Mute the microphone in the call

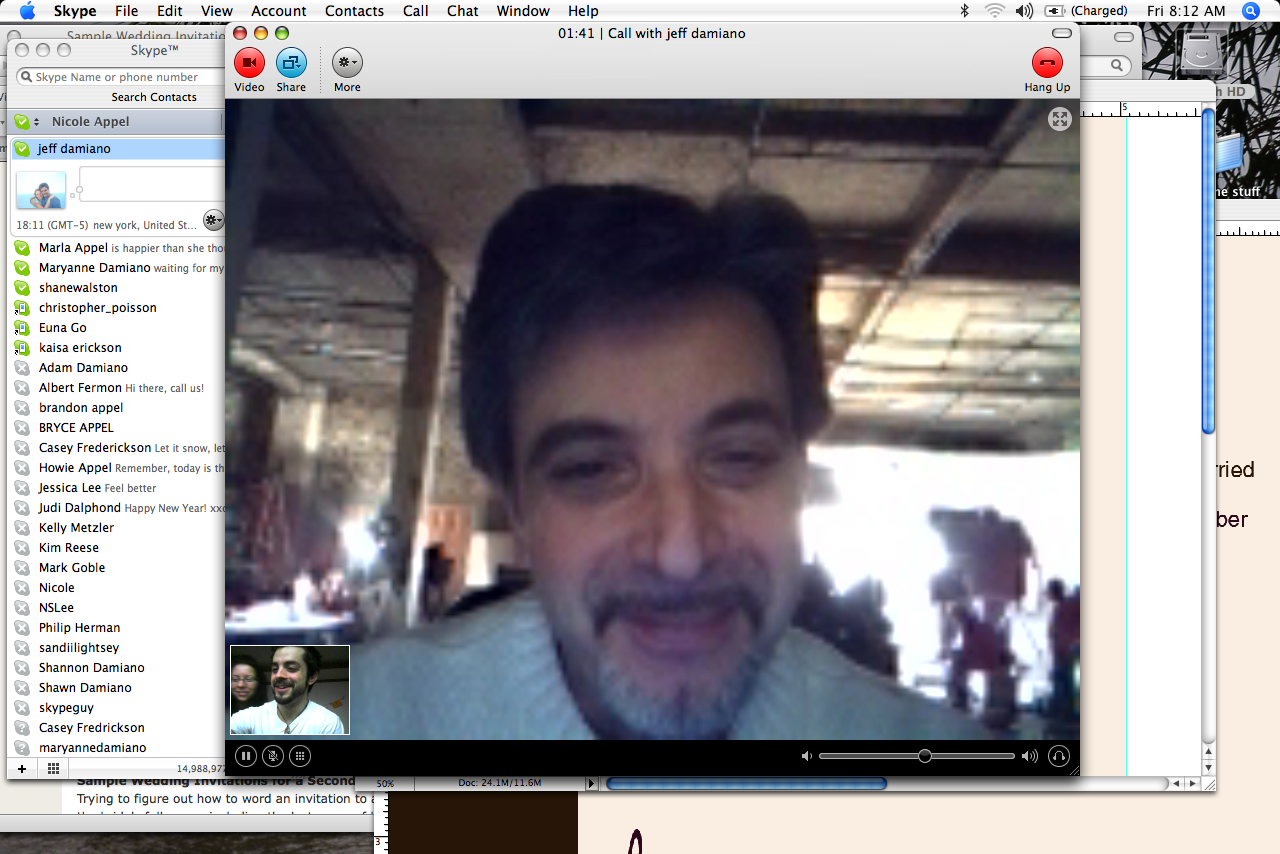pos(272,756)
